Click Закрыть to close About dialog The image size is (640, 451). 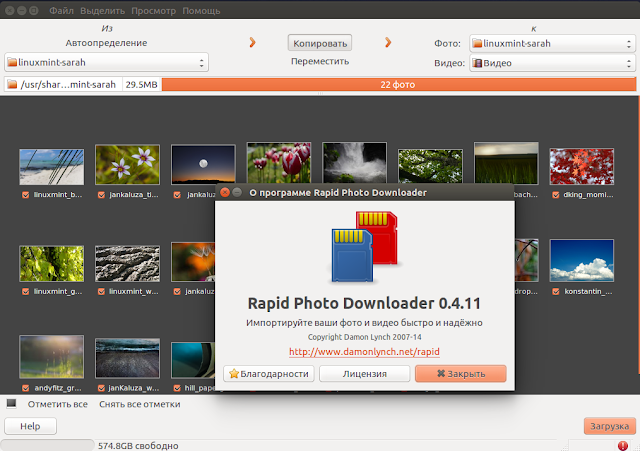461,373
